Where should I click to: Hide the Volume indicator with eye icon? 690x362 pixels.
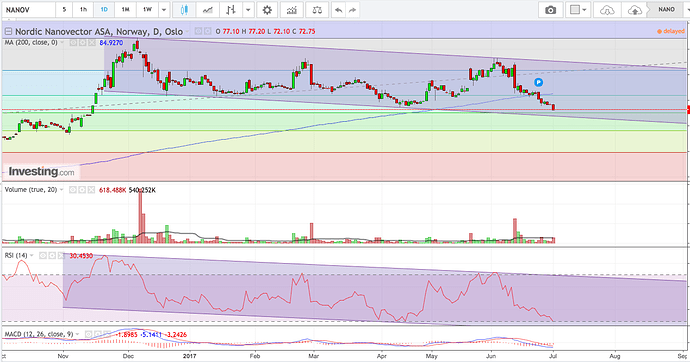pyautogui.click(x=73, y=190)
